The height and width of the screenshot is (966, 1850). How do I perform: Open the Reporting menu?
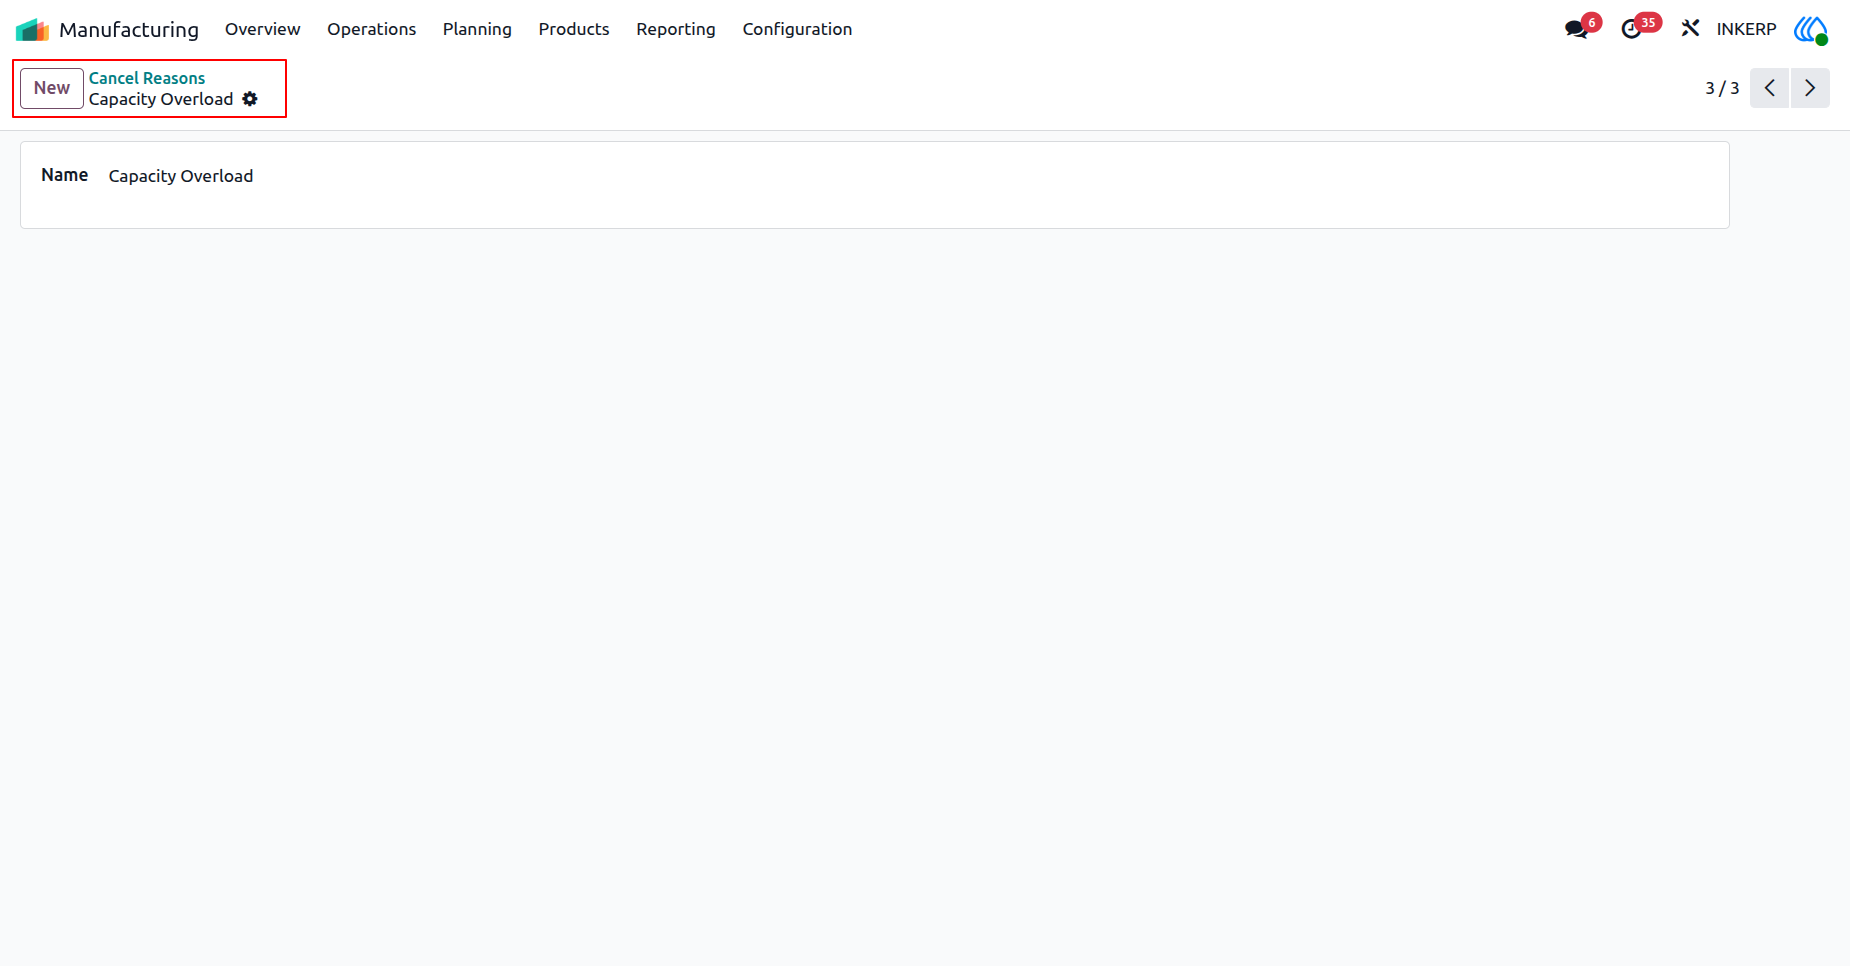pyautogui.click(x=676, y=29)
